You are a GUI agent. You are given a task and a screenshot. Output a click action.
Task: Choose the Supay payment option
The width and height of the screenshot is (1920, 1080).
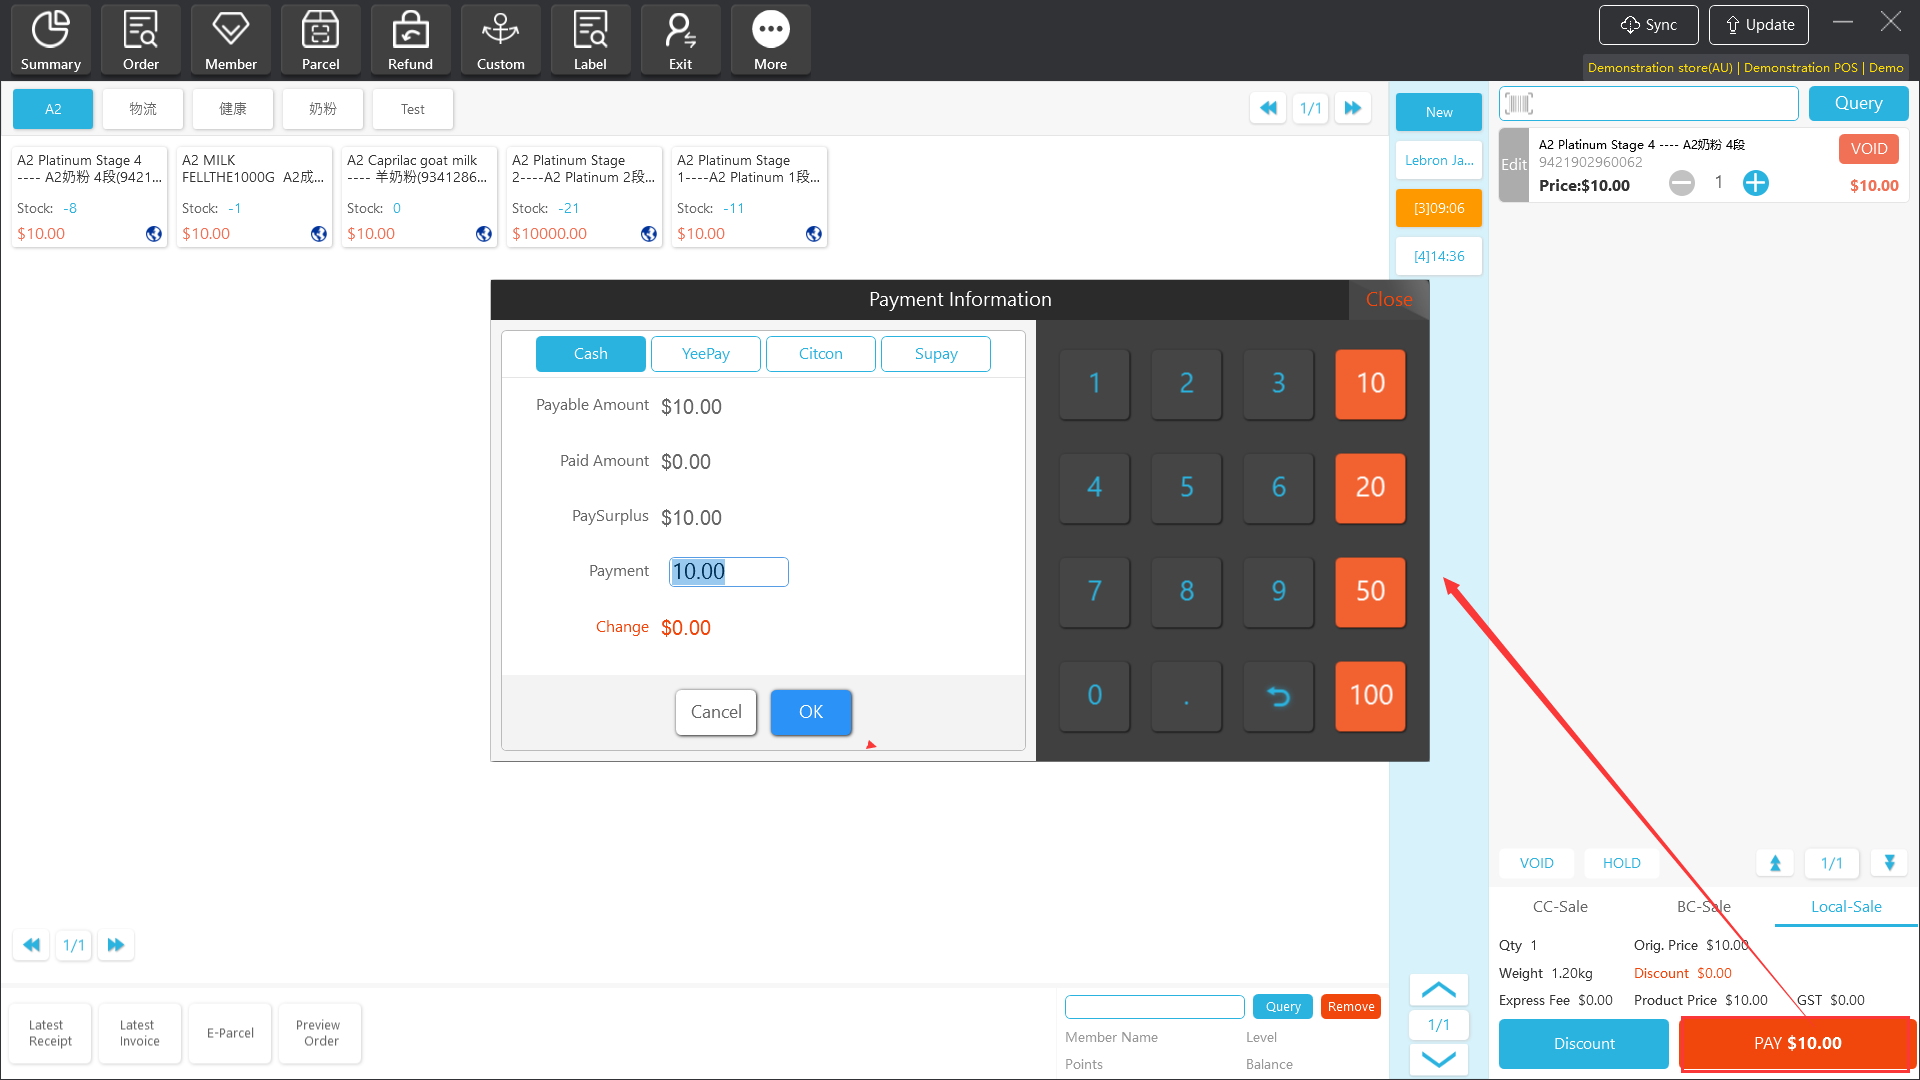pos(935,354)
